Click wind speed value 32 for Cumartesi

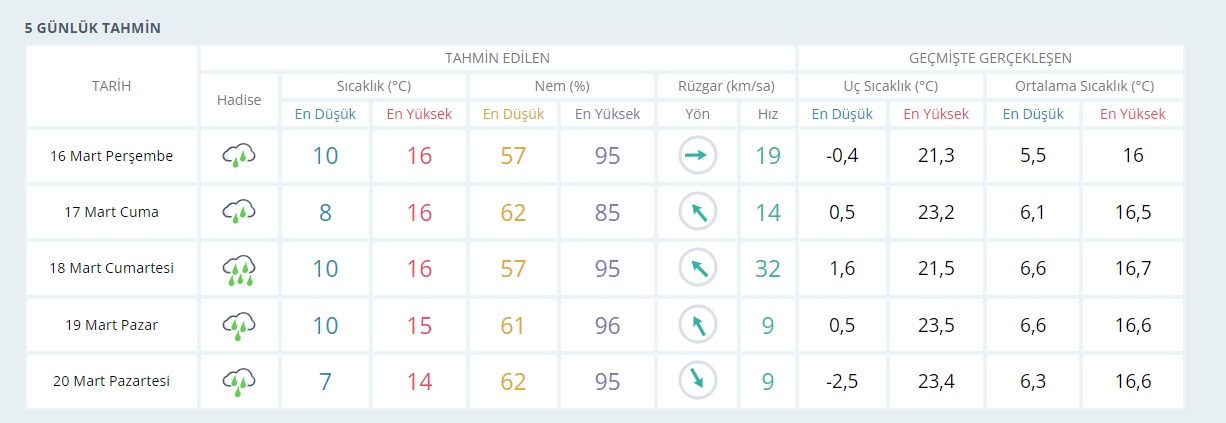click(767, 268)
